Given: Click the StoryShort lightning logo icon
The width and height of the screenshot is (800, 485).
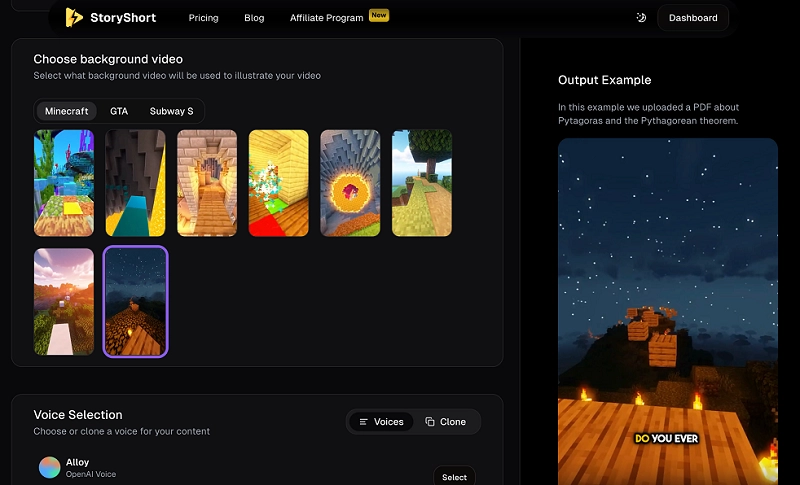Looking at the screenshot, I should pos(74,17).
